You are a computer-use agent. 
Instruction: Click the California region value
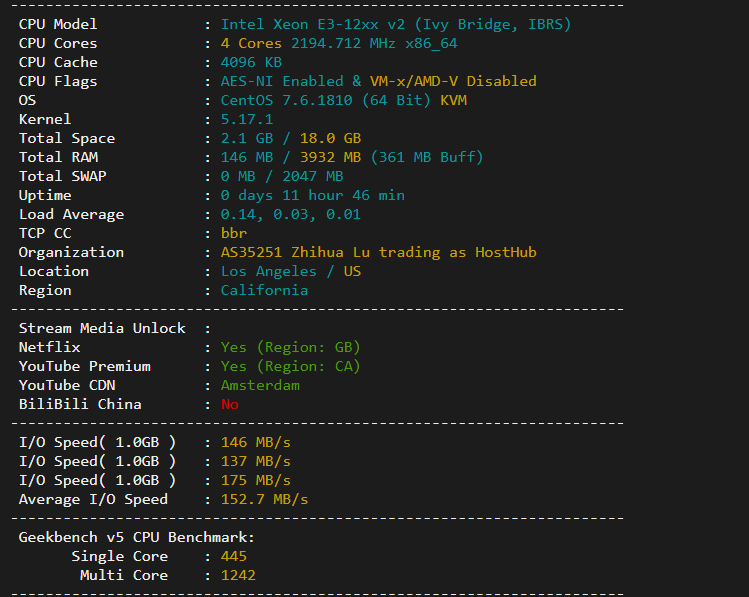[264, 290]
